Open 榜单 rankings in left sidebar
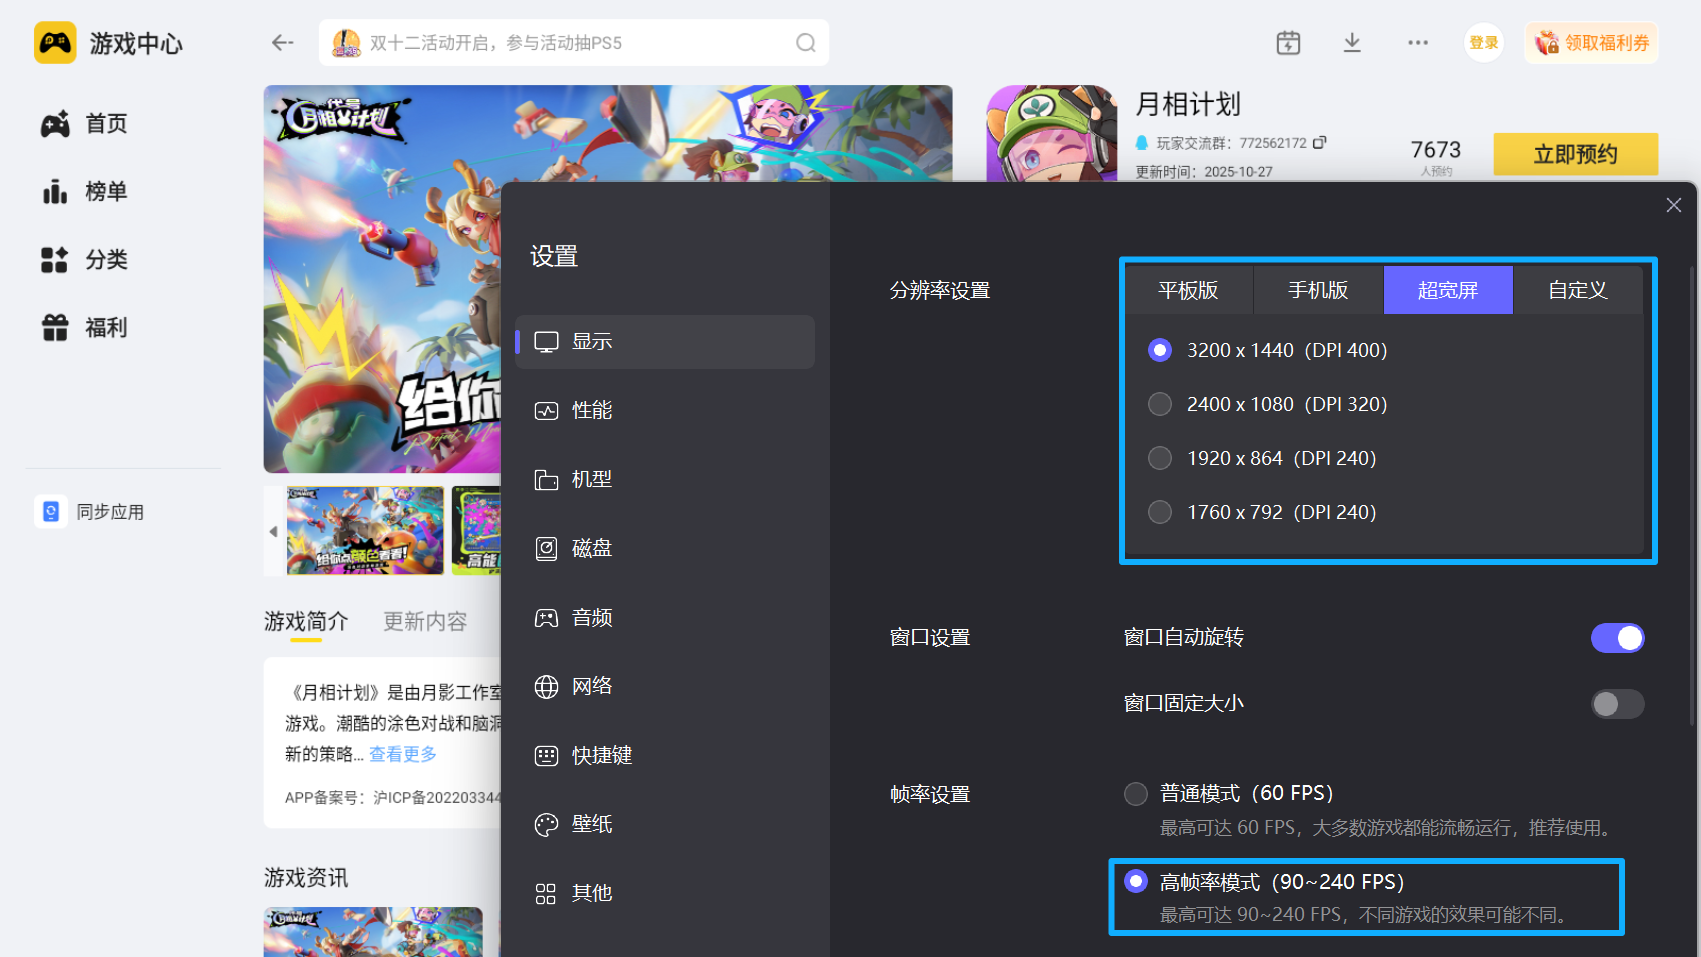This screenshot has width=1701, height=957. point(86,191)
